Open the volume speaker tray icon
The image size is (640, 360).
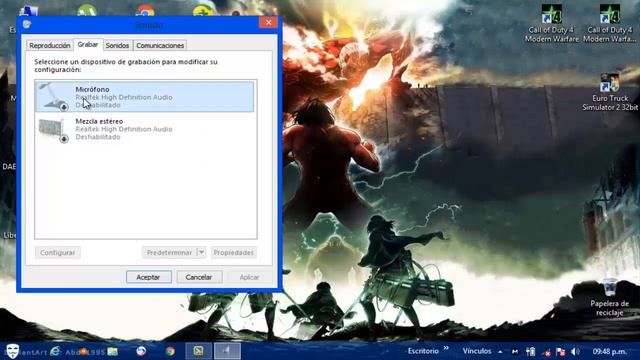point(575,351)
